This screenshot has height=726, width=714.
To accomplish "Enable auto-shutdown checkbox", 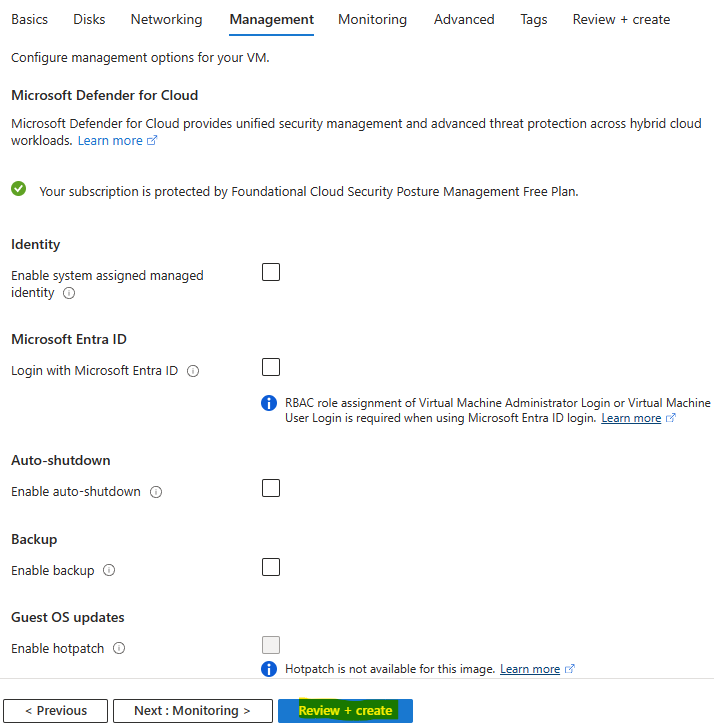I will 271,488.
